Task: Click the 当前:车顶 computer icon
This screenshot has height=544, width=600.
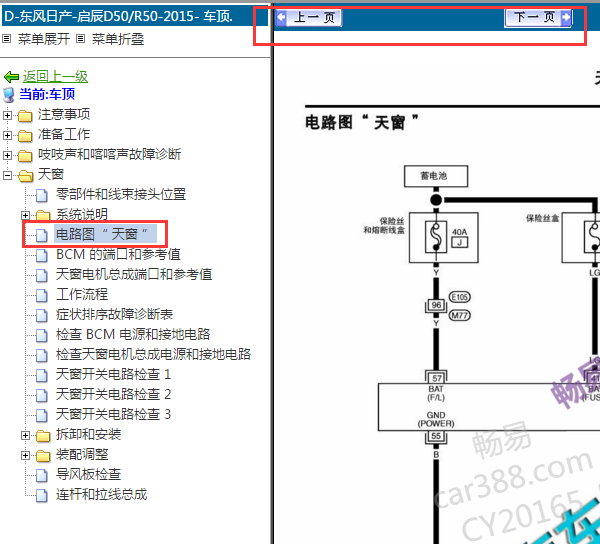Action: pyautogui.click(x=9, y=94)
